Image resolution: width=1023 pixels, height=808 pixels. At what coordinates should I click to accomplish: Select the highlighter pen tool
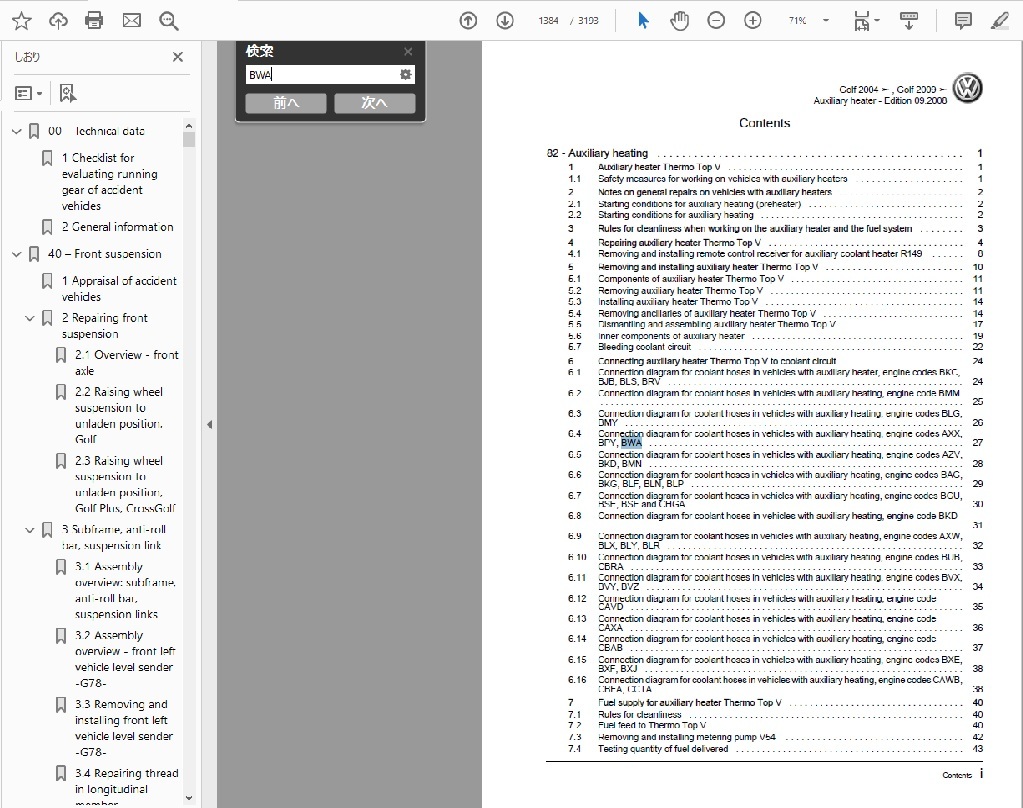[1000, 21]
